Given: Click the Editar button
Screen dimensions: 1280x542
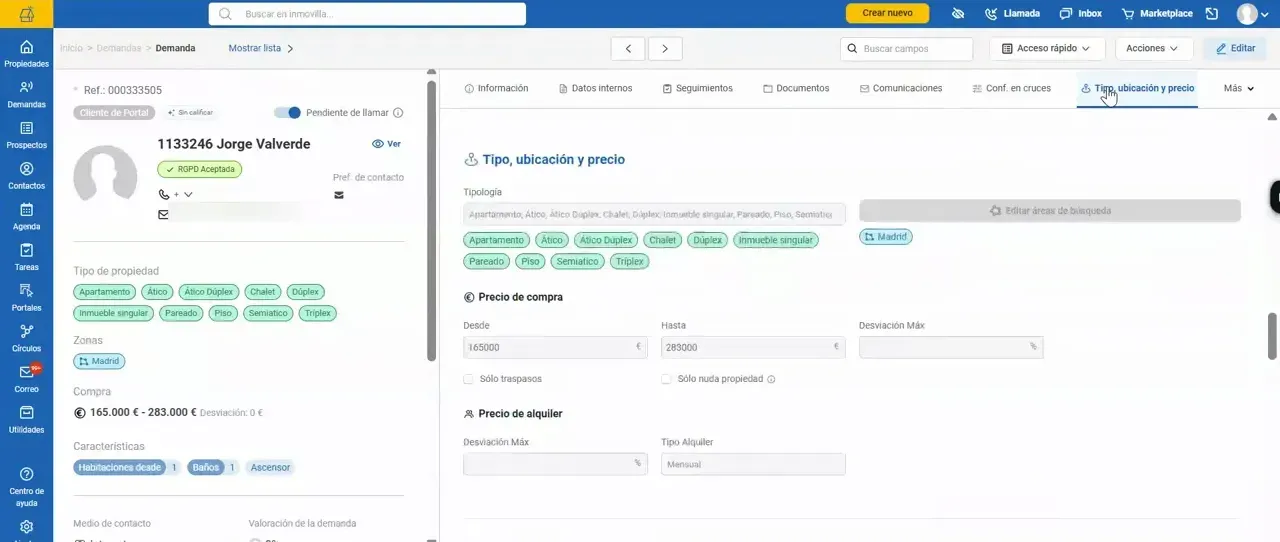Looking at the screenshot, I should click(1235, 48).
